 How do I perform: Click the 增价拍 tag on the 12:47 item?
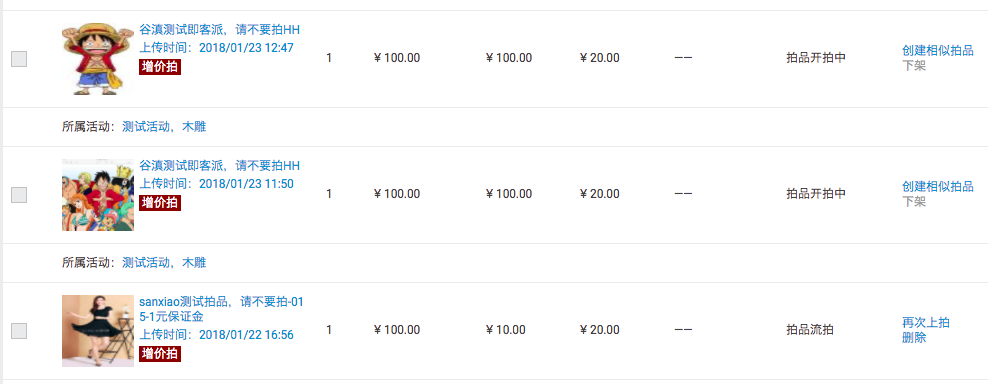[x=160, y=67]
